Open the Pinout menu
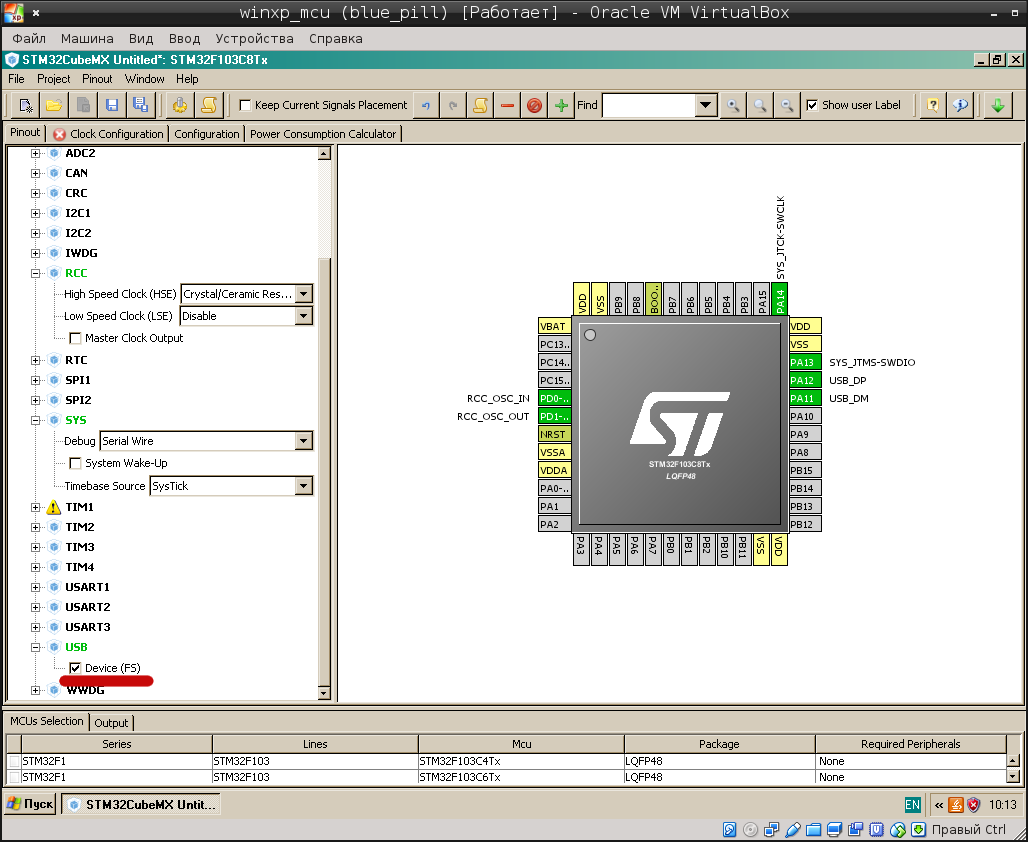This screenshot has height=842, width=1028. tap(97, 79)
